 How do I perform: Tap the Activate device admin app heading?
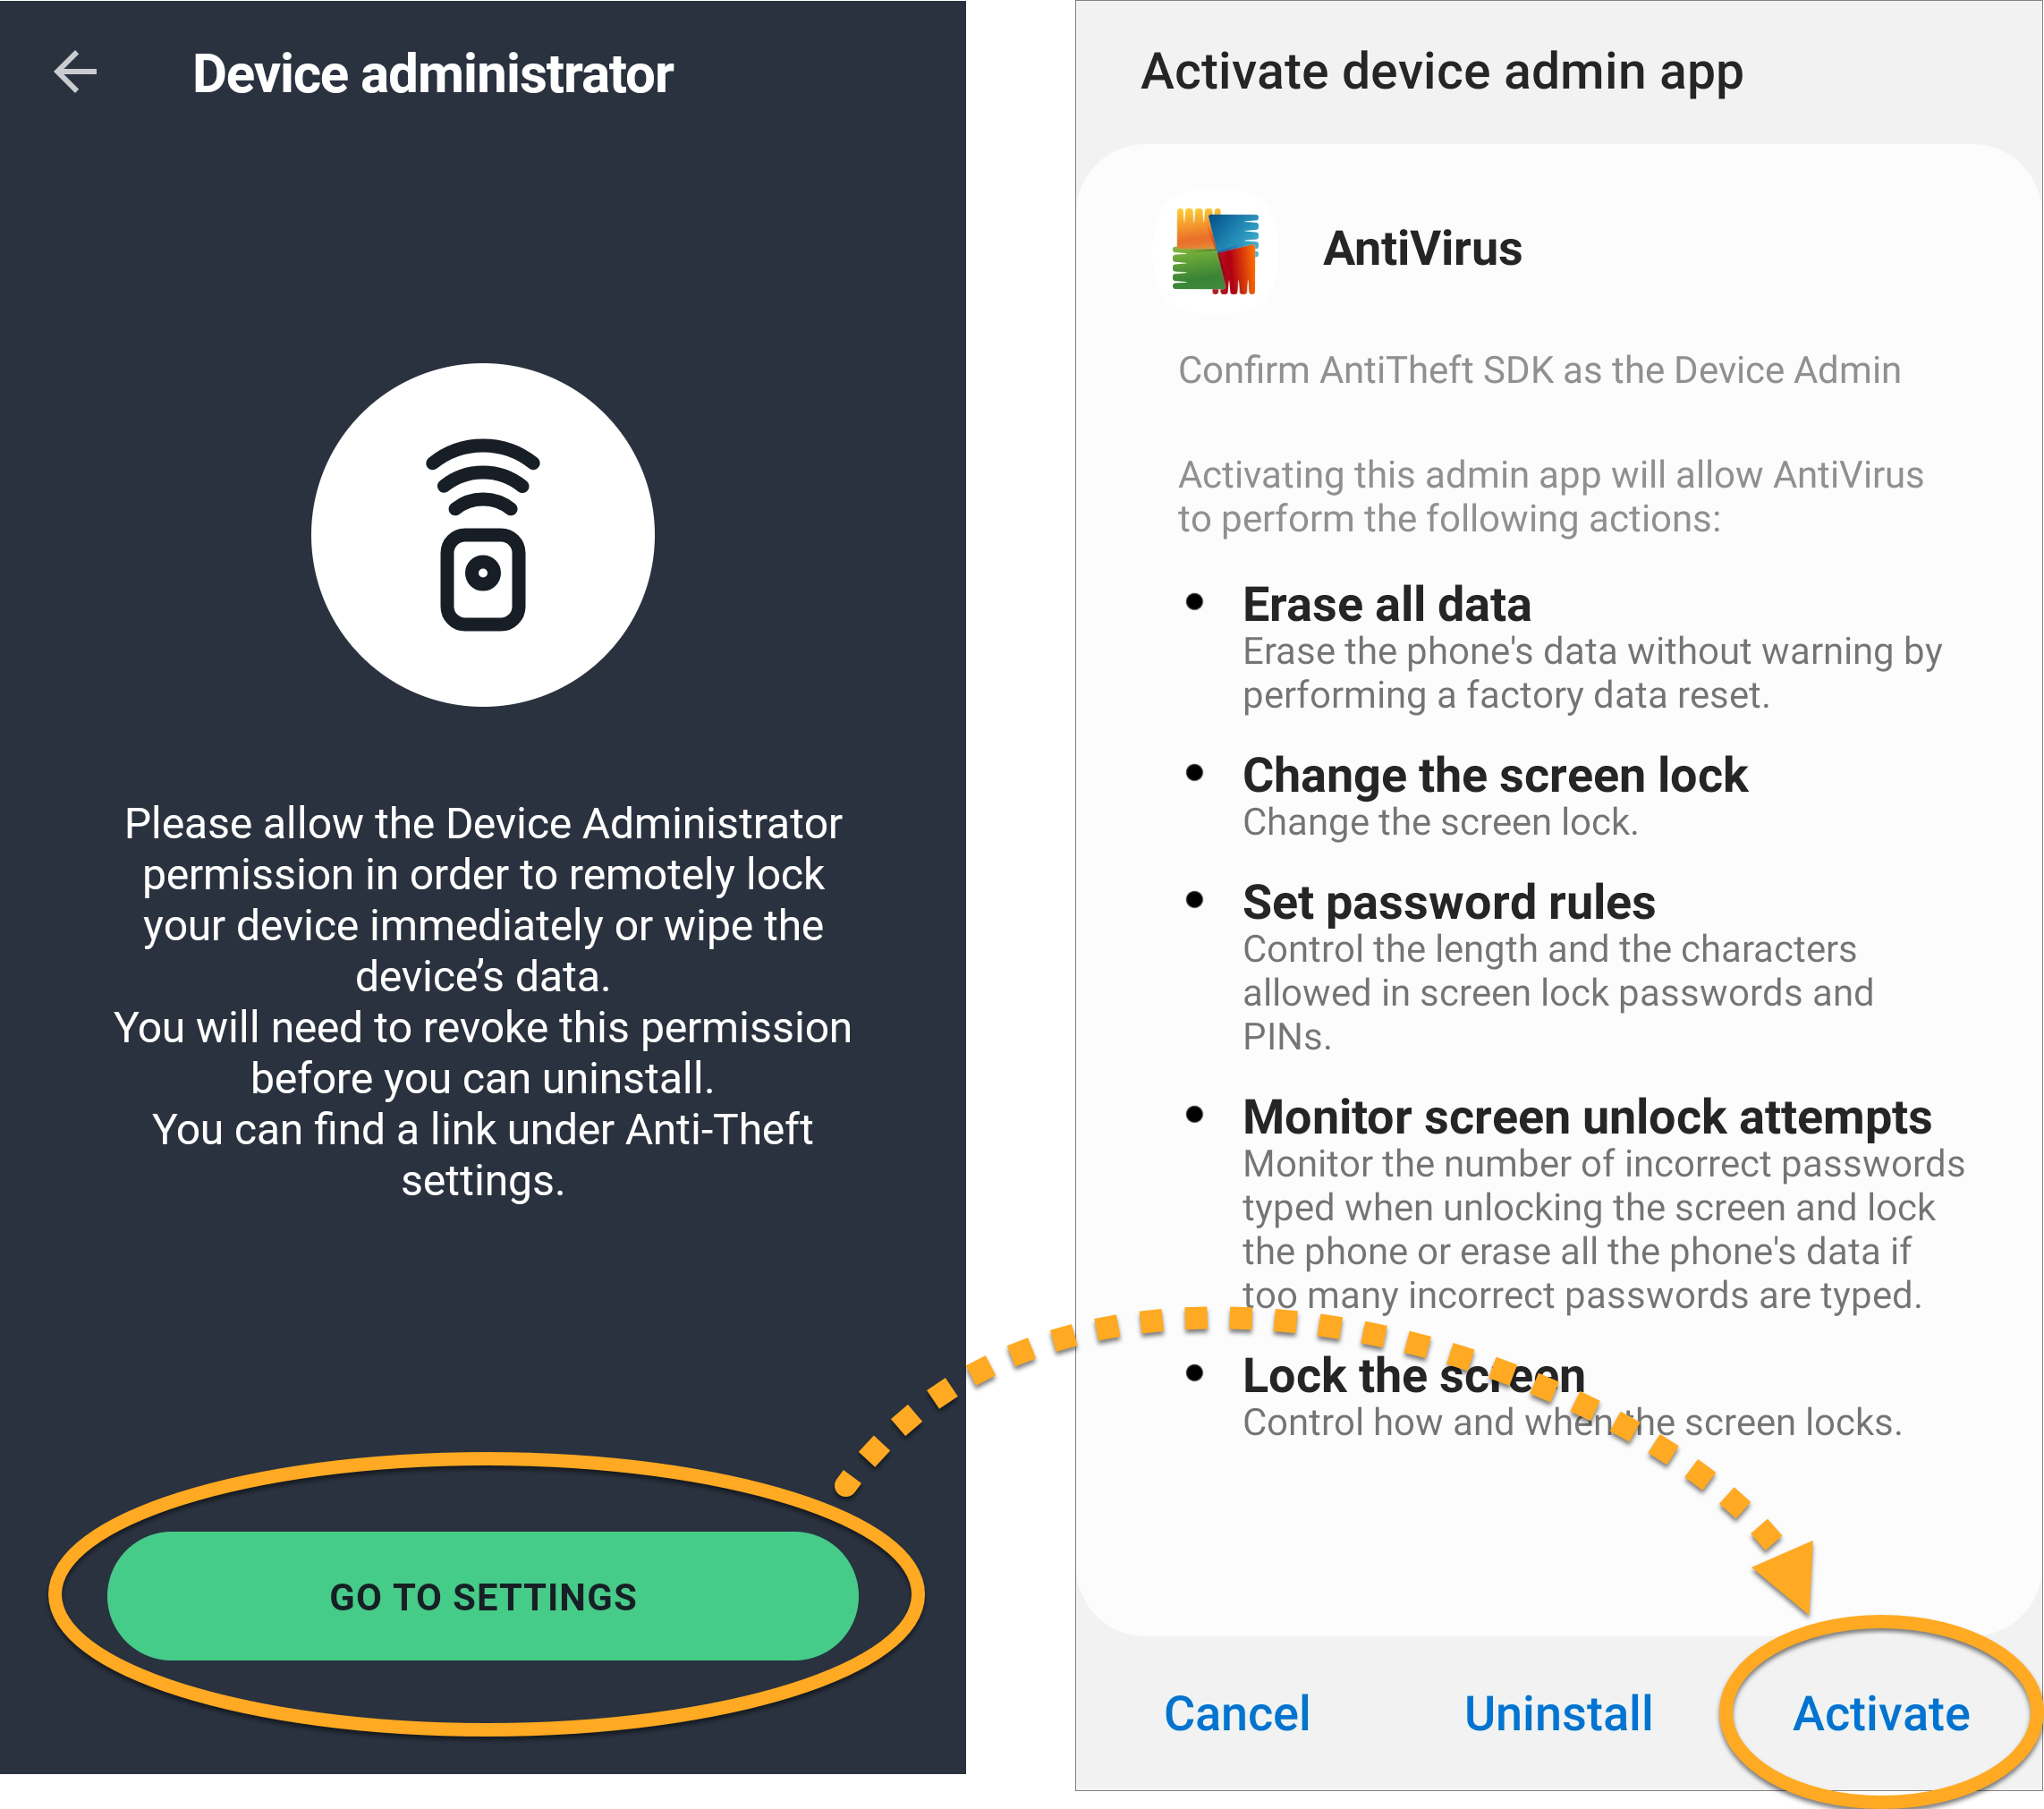coord(1442,72)
